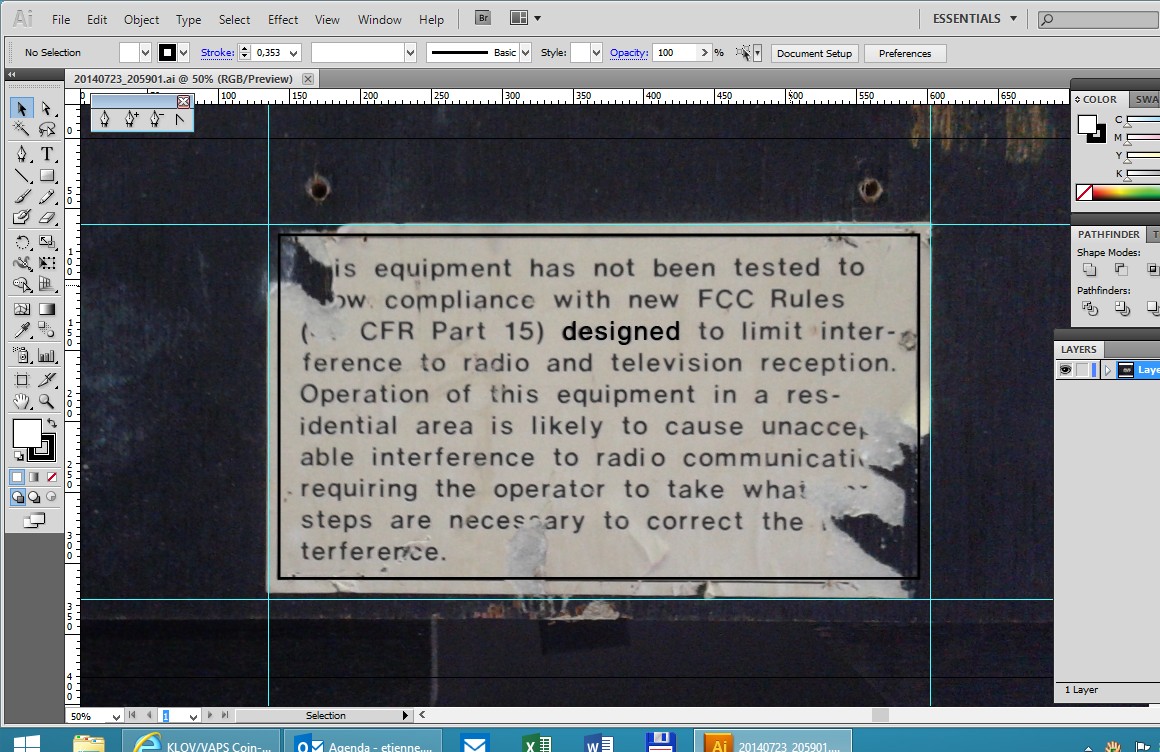The width and height of the screenshot is (1160, 752).
Task: Open the Basic brush definition dropdown
Action: tap(525, 53)
